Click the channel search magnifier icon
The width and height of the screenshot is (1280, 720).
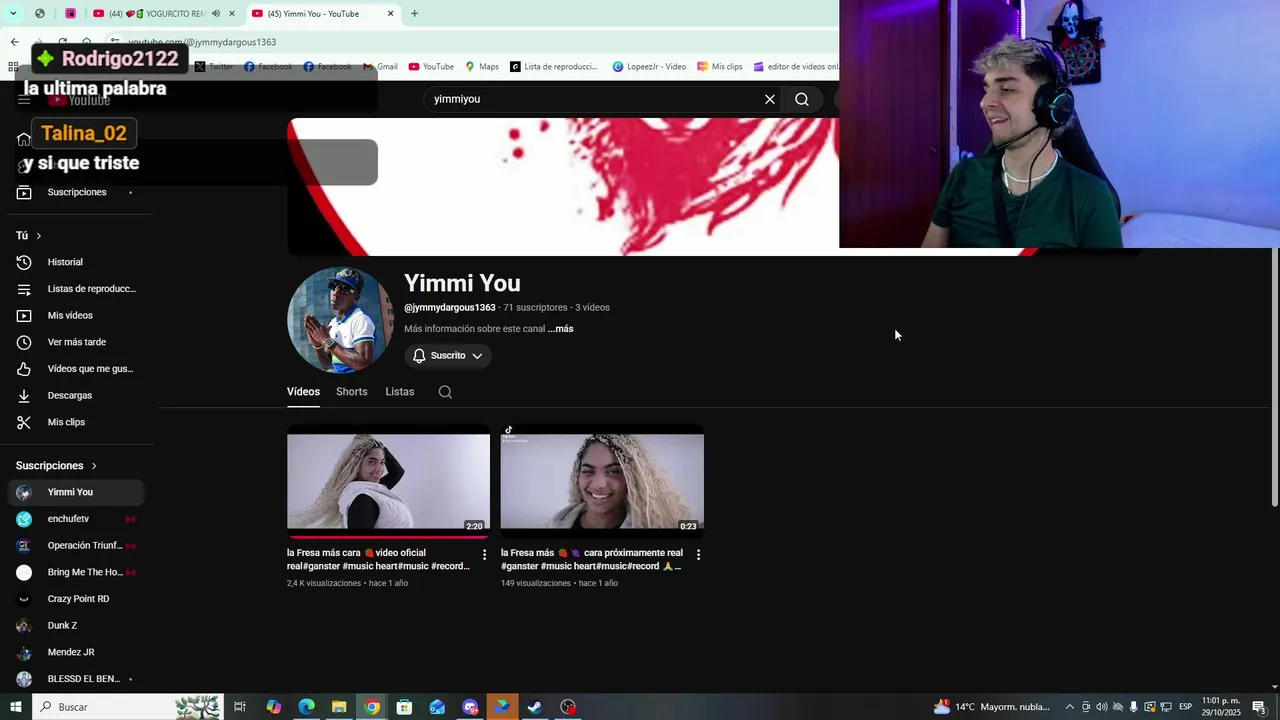[445, 392]
